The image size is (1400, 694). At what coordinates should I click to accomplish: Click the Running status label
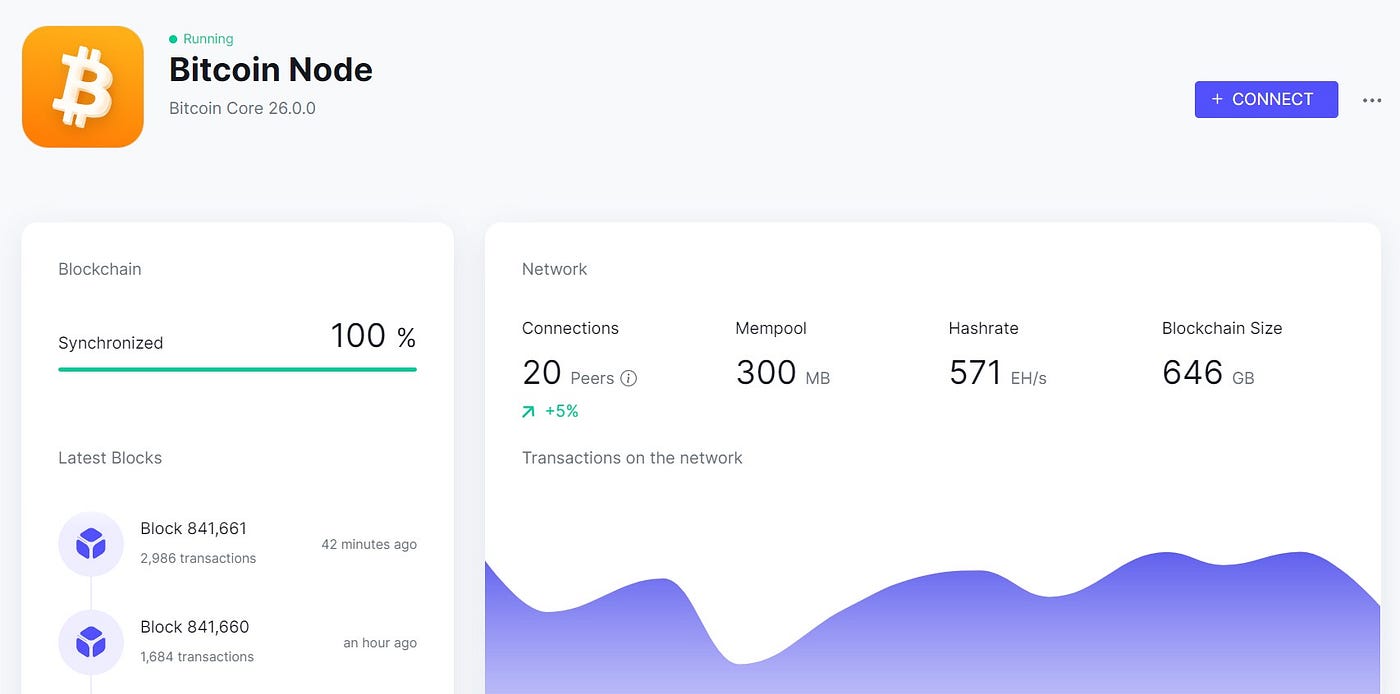(x=208, y=39)
